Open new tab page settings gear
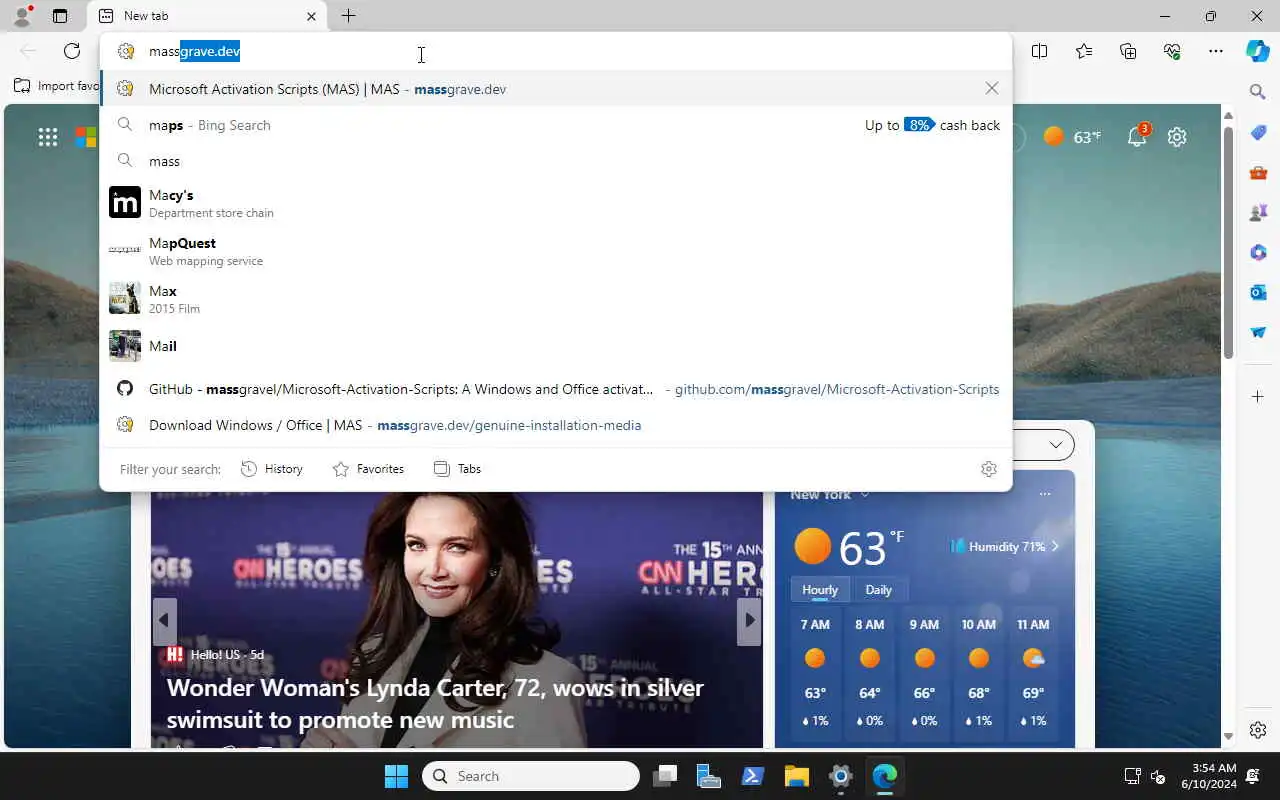Image resolution: width=1280 pixels, height=800 pixels. 1177,137
